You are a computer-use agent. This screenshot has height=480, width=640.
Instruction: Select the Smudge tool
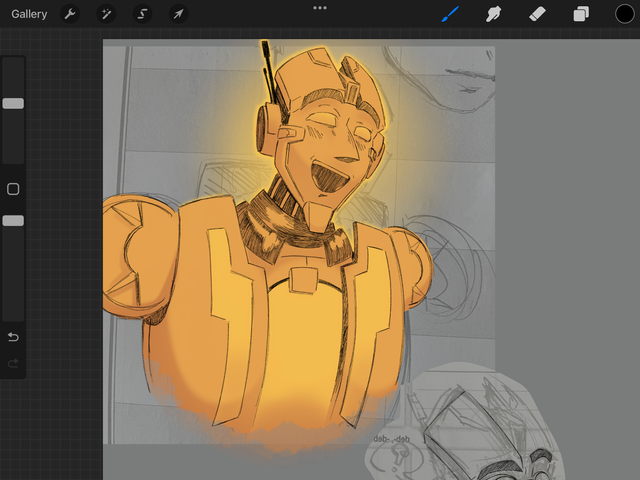(493, 14)
